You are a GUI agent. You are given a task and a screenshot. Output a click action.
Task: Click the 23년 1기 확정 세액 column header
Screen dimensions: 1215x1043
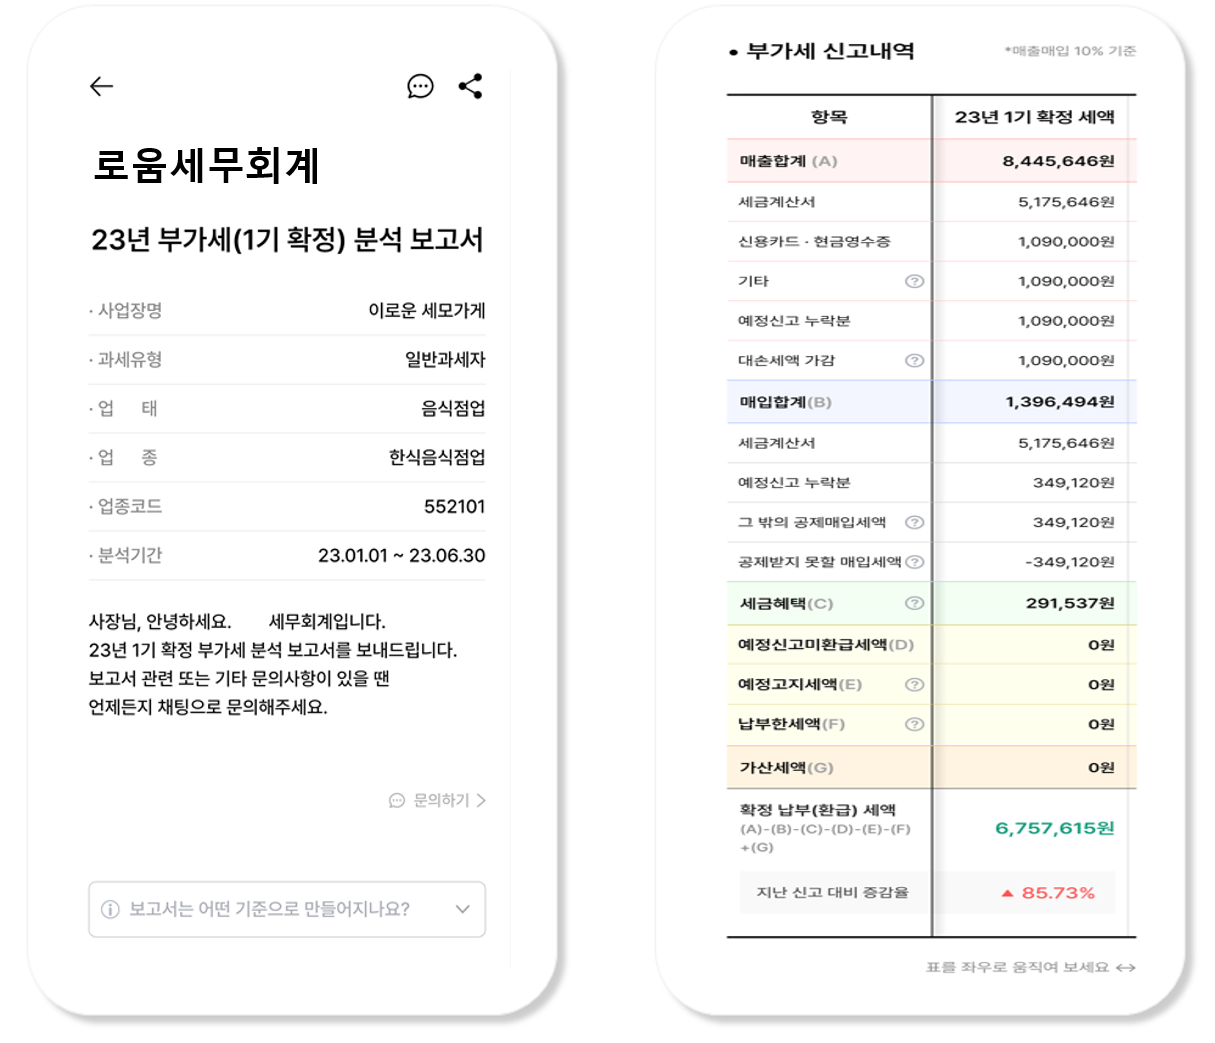coord(1034,117)
